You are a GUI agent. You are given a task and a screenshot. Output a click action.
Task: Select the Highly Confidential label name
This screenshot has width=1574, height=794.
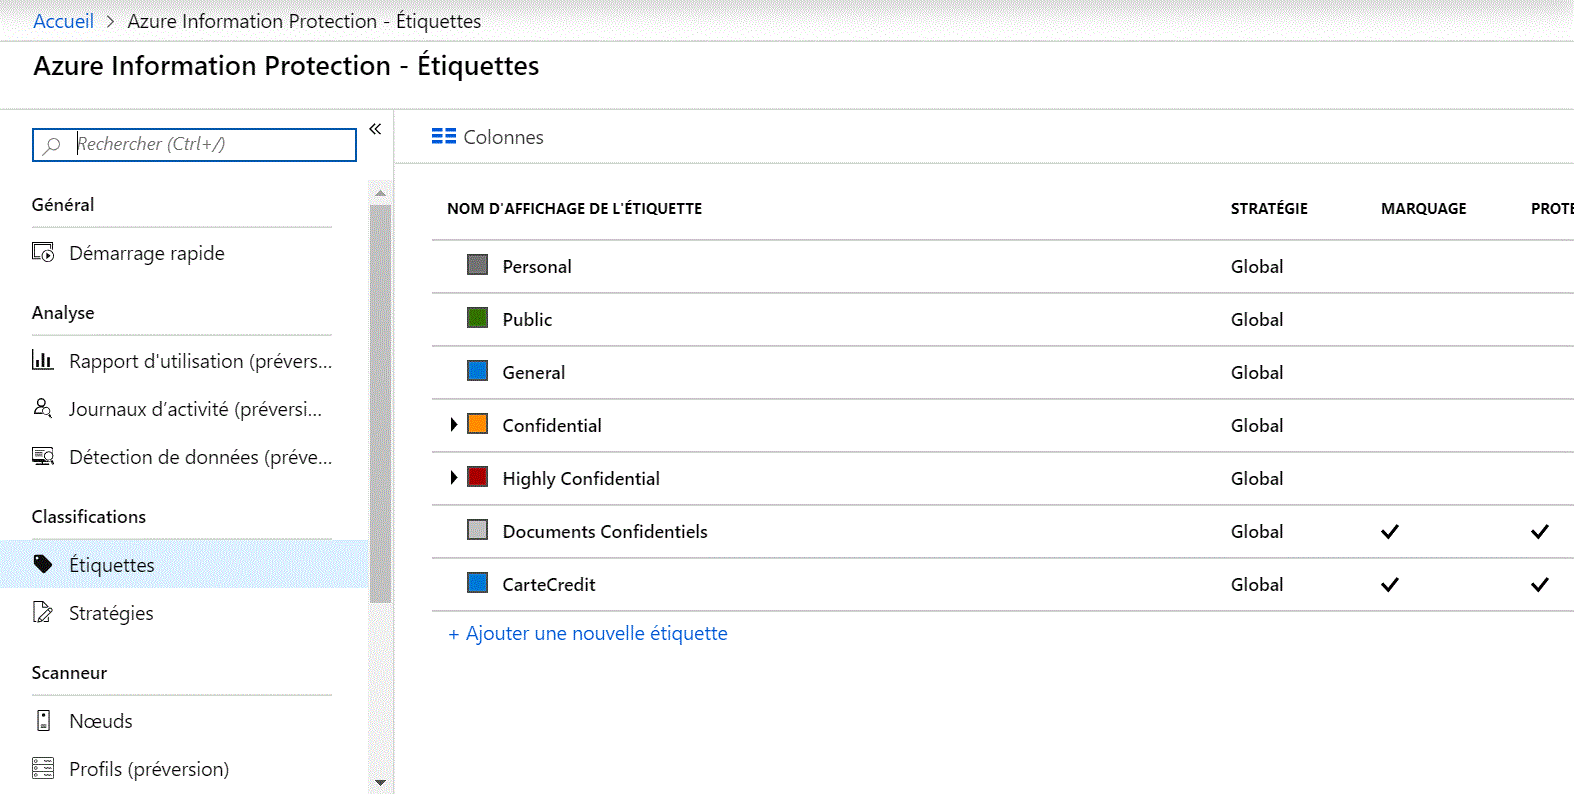(x=581, y=478)
